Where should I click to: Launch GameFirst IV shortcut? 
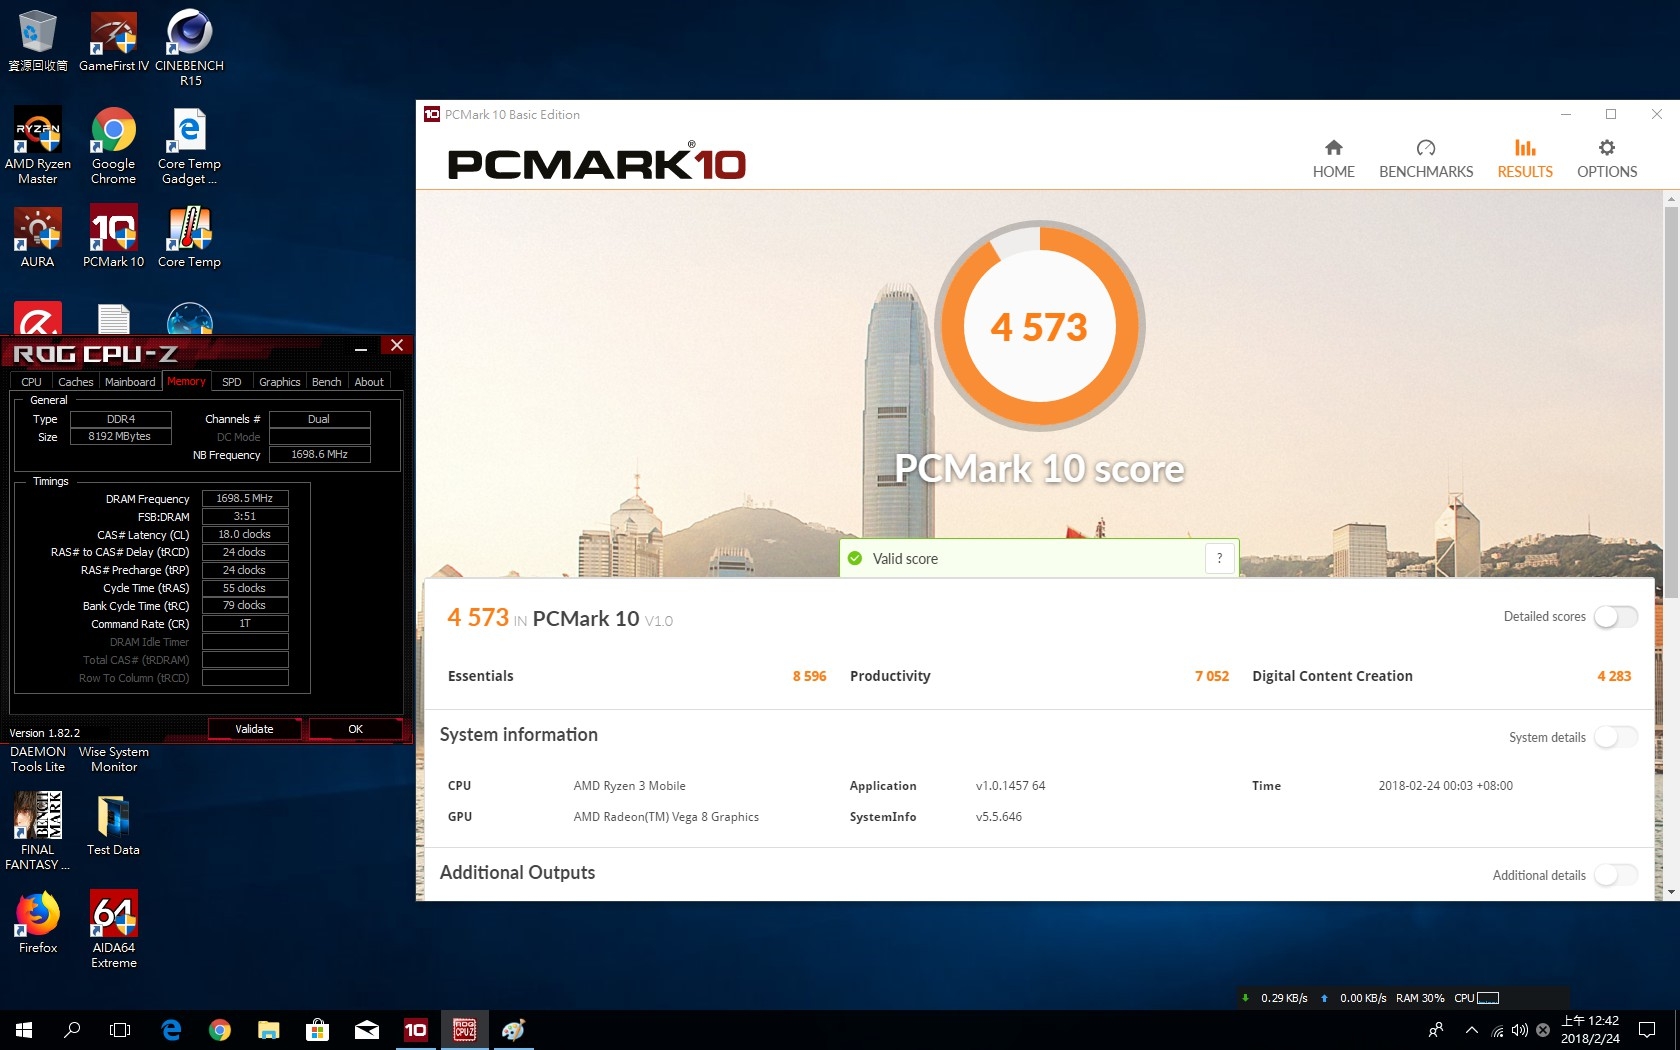point(114,40)
